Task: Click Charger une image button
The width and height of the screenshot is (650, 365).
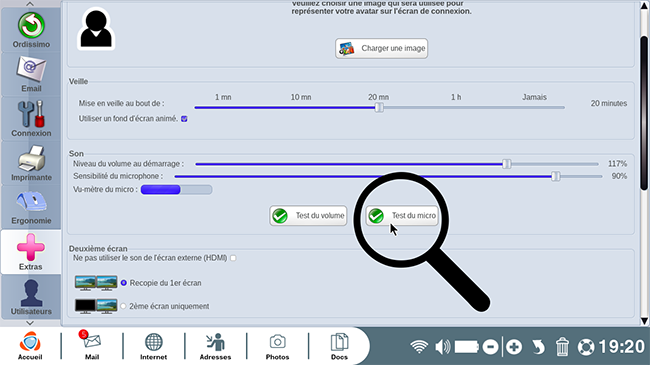Action: [381, 49]
